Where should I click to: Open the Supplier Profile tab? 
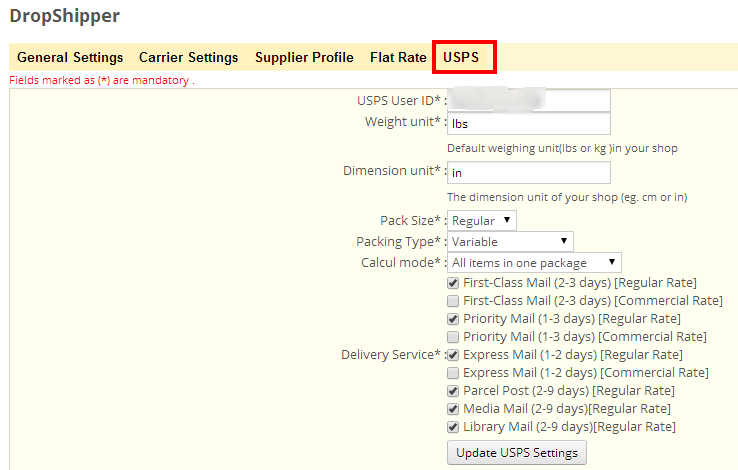pyautogui.click(x=304, y=57)
